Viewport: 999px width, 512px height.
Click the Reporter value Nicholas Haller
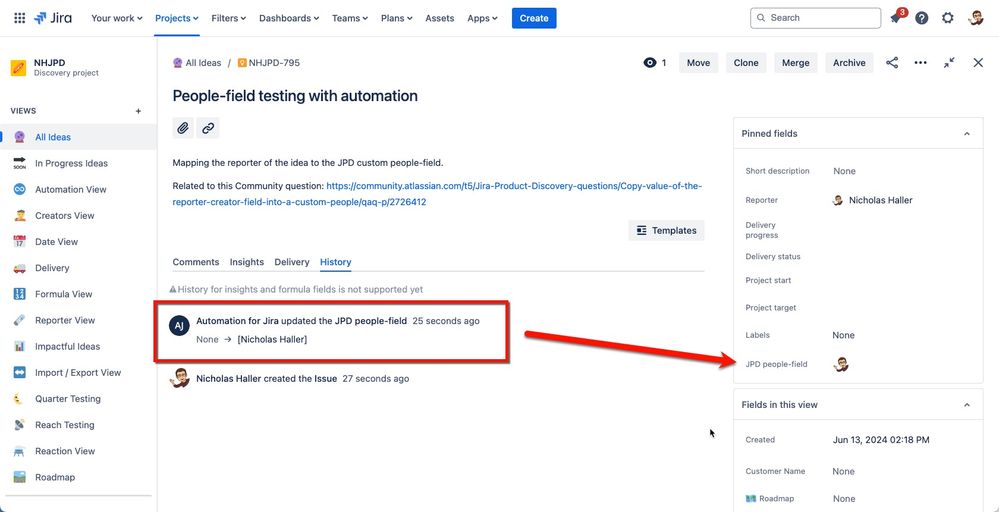[x=873, y=200]
